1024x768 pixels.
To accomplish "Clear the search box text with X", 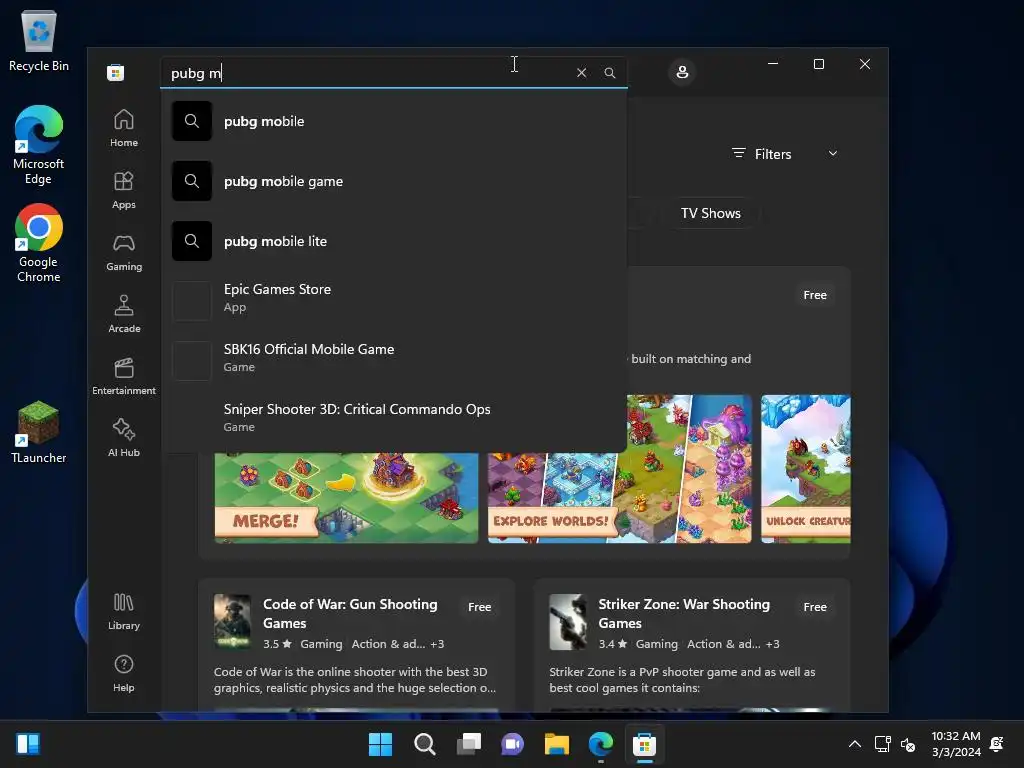I will [581, 72].
